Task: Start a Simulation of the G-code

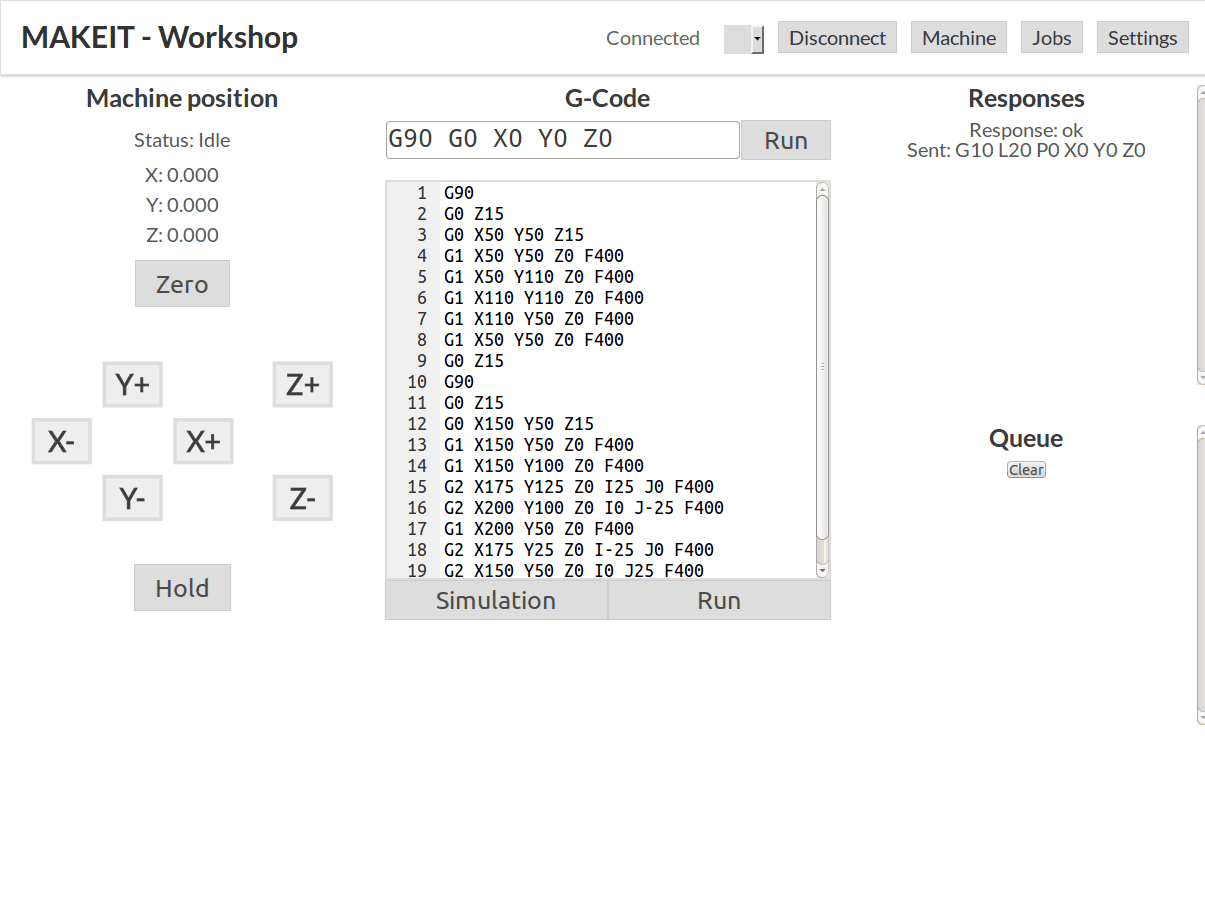Action: (495, 599)
